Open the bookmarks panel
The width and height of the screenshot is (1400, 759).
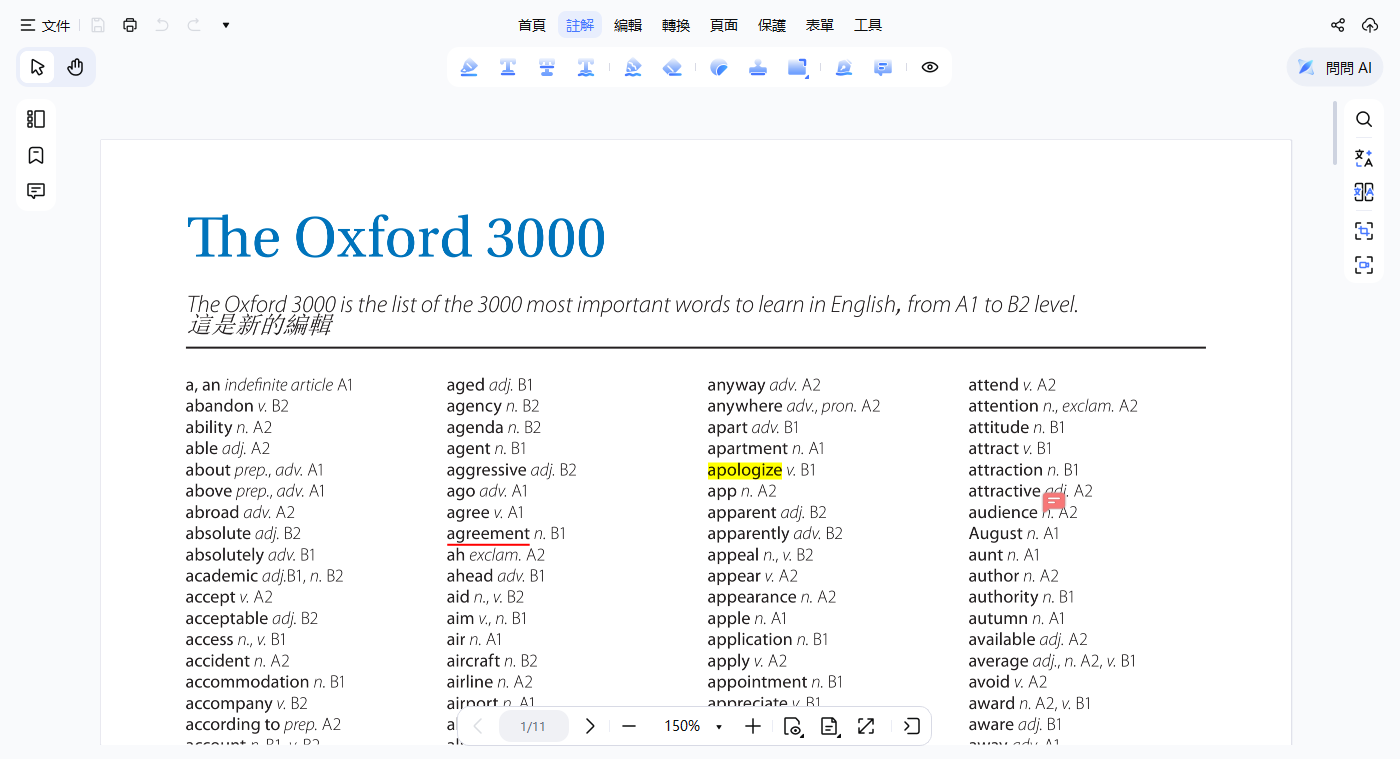coord(36,155)
